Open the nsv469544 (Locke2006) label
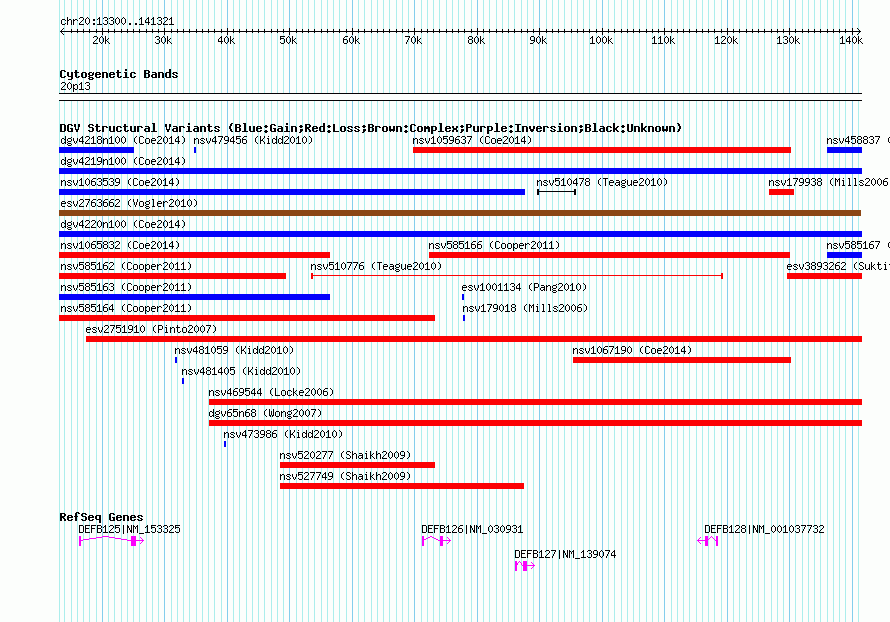 271,392
